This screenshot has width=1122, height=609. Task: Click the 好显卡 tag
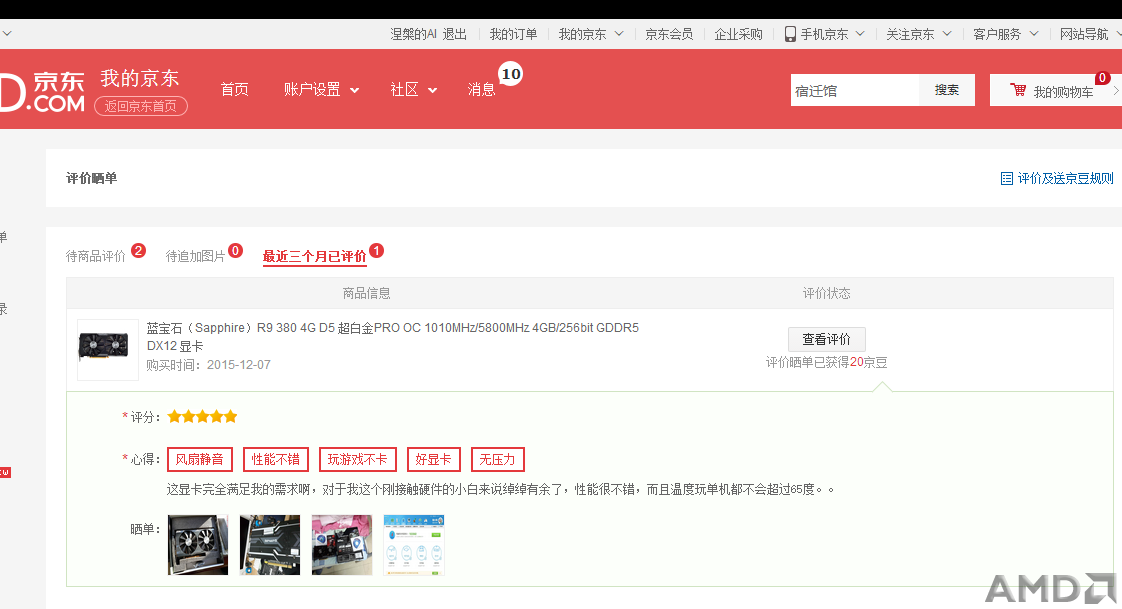pyautogui.click(x=434, y=459)
